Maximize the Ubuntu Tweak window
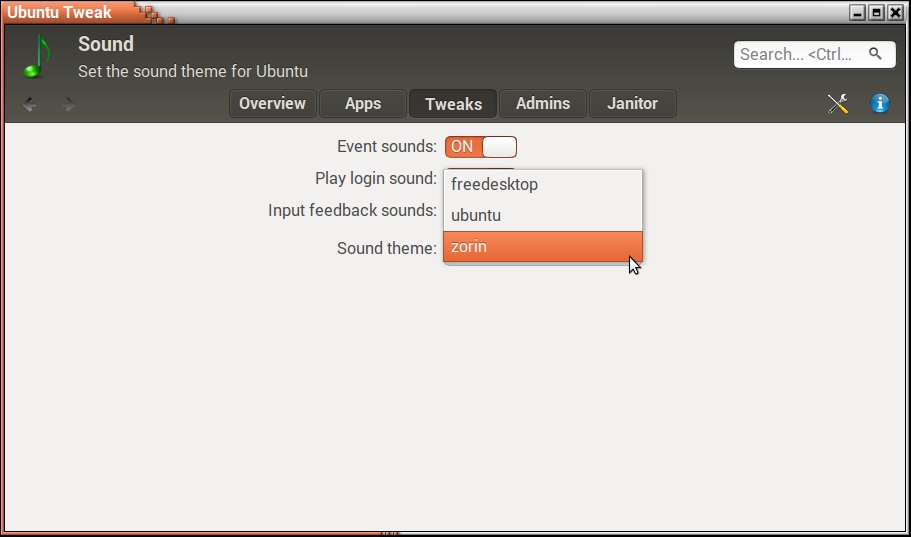Image resolution: width=911 pixels, height=537 pixels. [x=876, y=13]
